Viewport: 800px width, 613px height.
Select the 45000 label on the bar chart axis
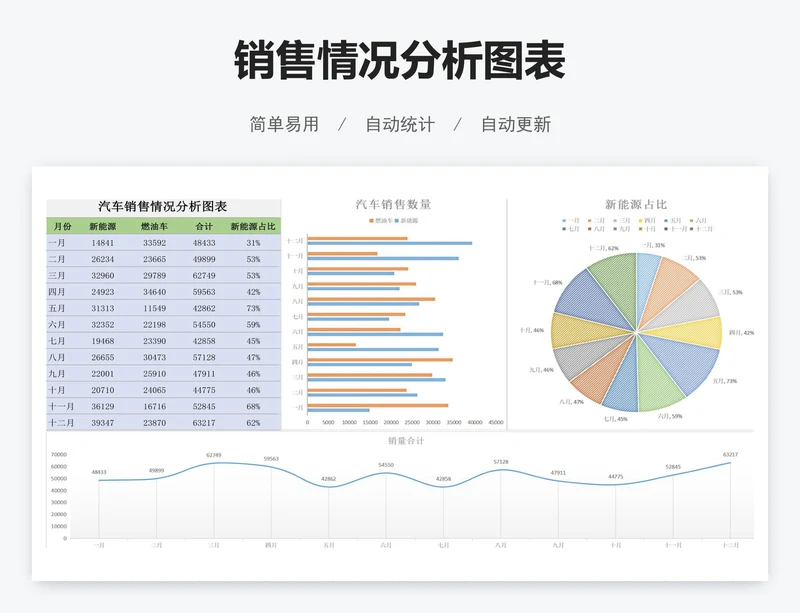click(496, 423)
